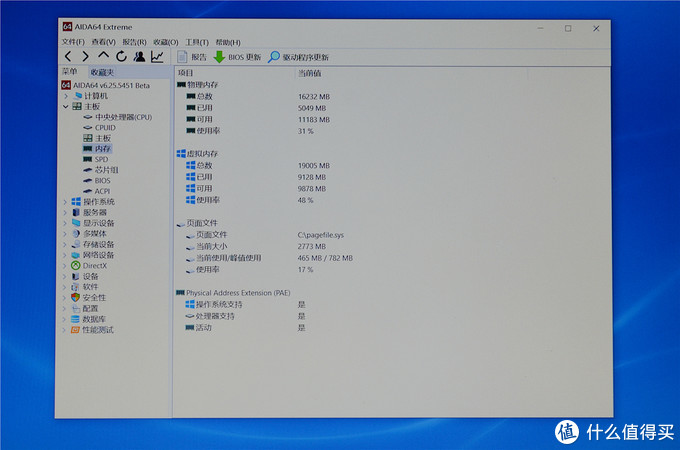Open the 工具(T) menu
This screenshot has width=680, height=450.
(x=197, y=42)
